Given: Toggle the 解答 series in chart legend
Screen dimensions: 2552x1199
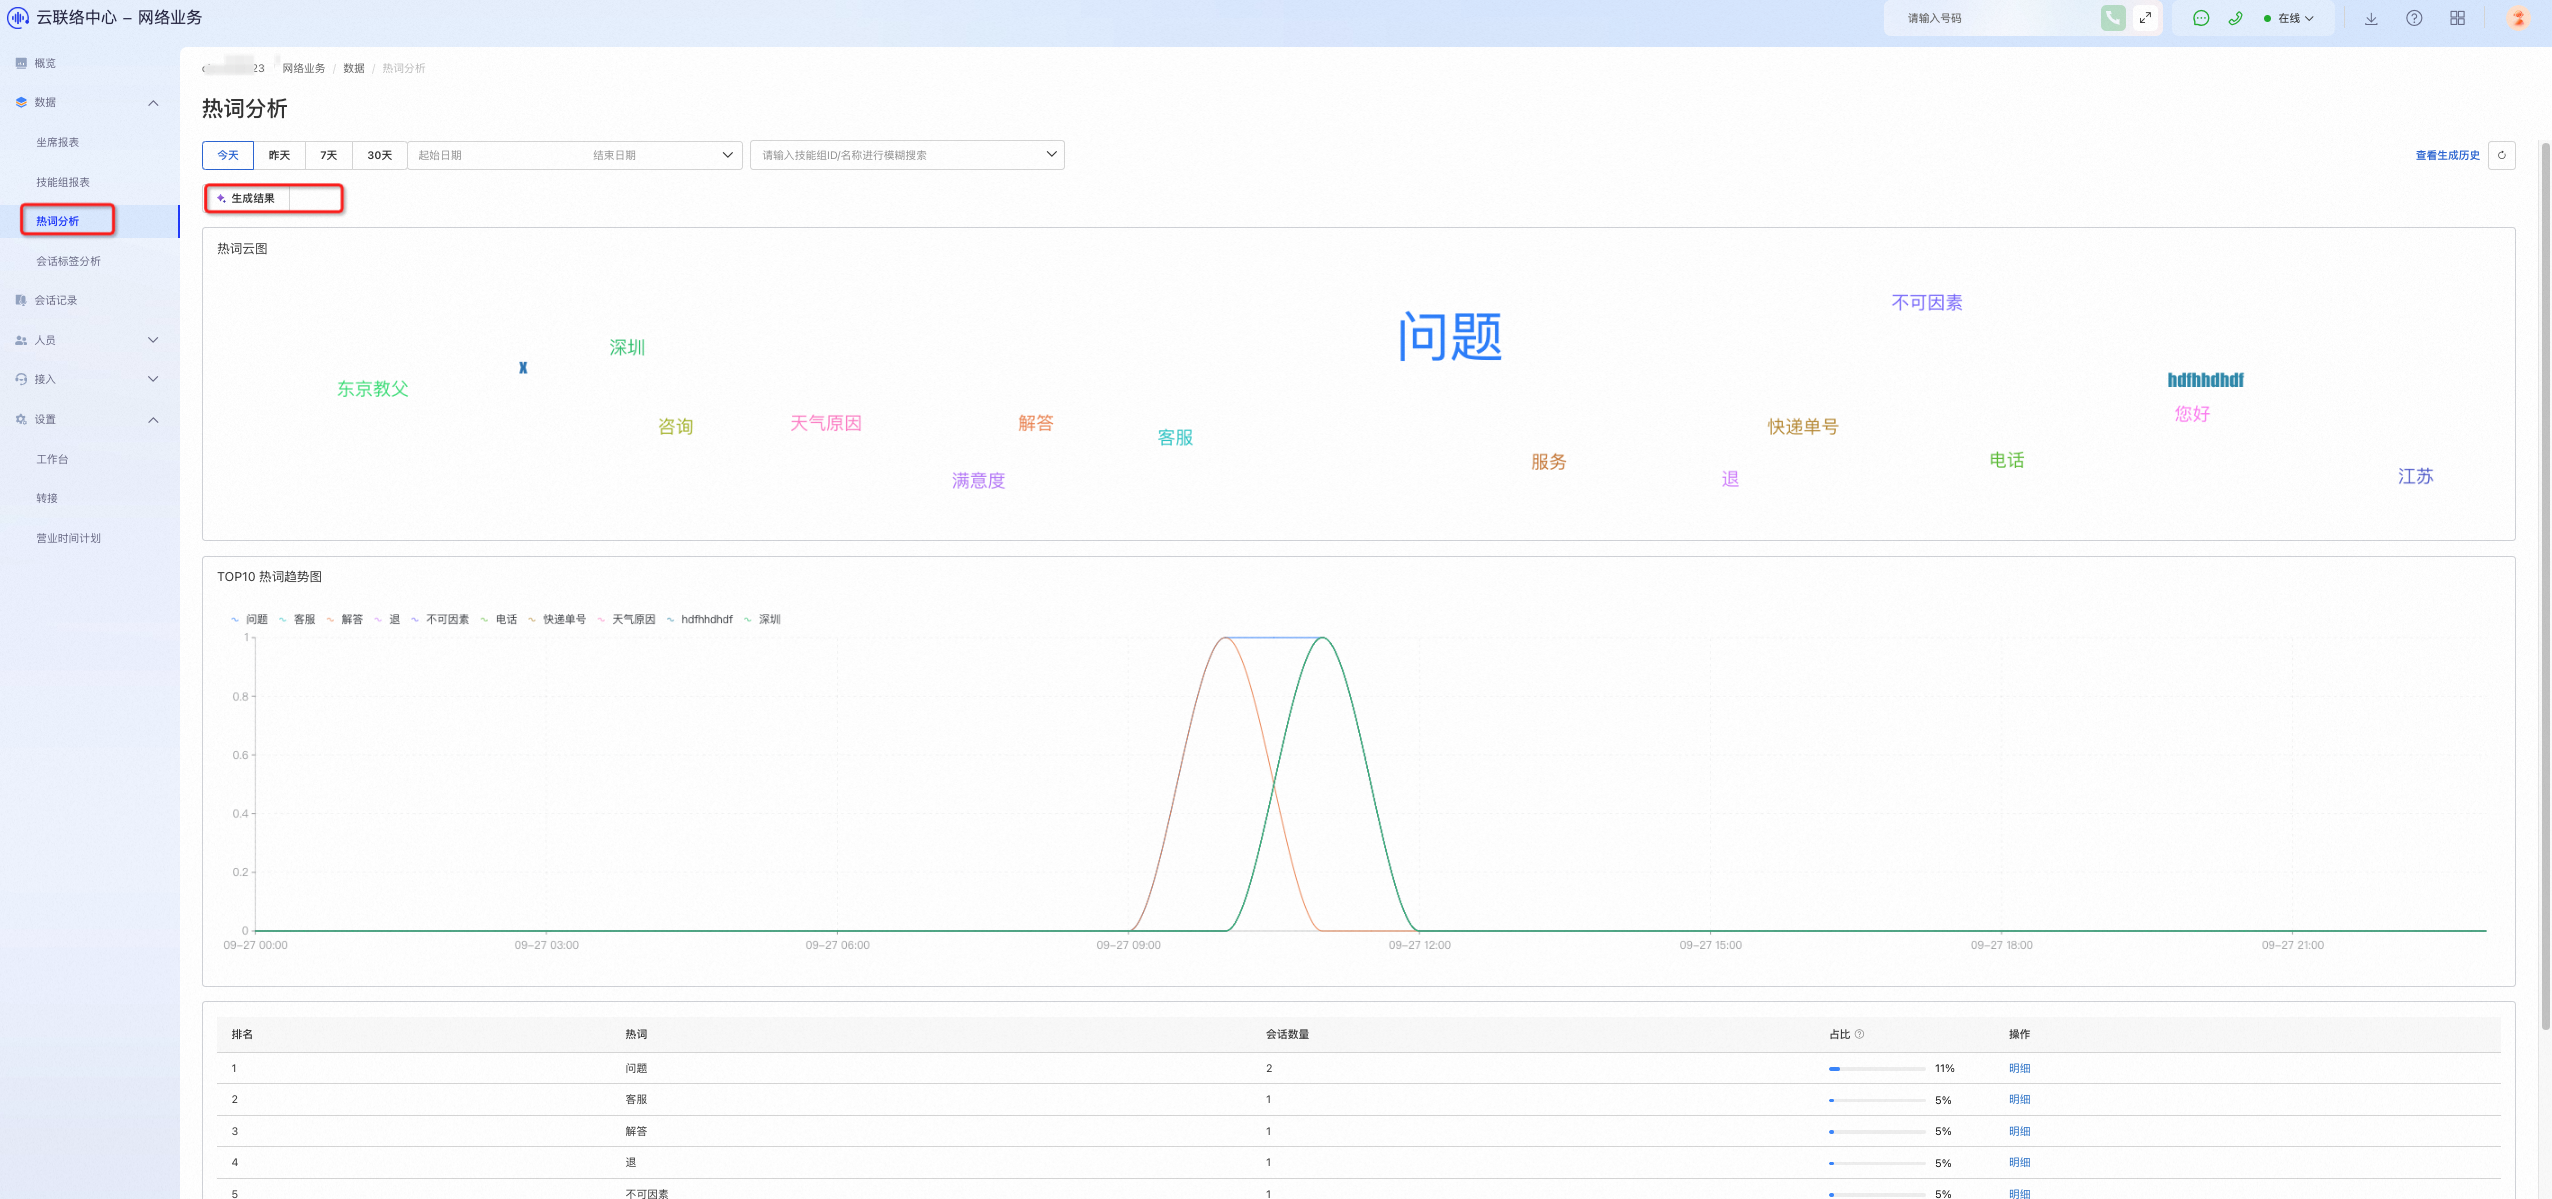Looking at the screenshot, I should coord(345,619).
